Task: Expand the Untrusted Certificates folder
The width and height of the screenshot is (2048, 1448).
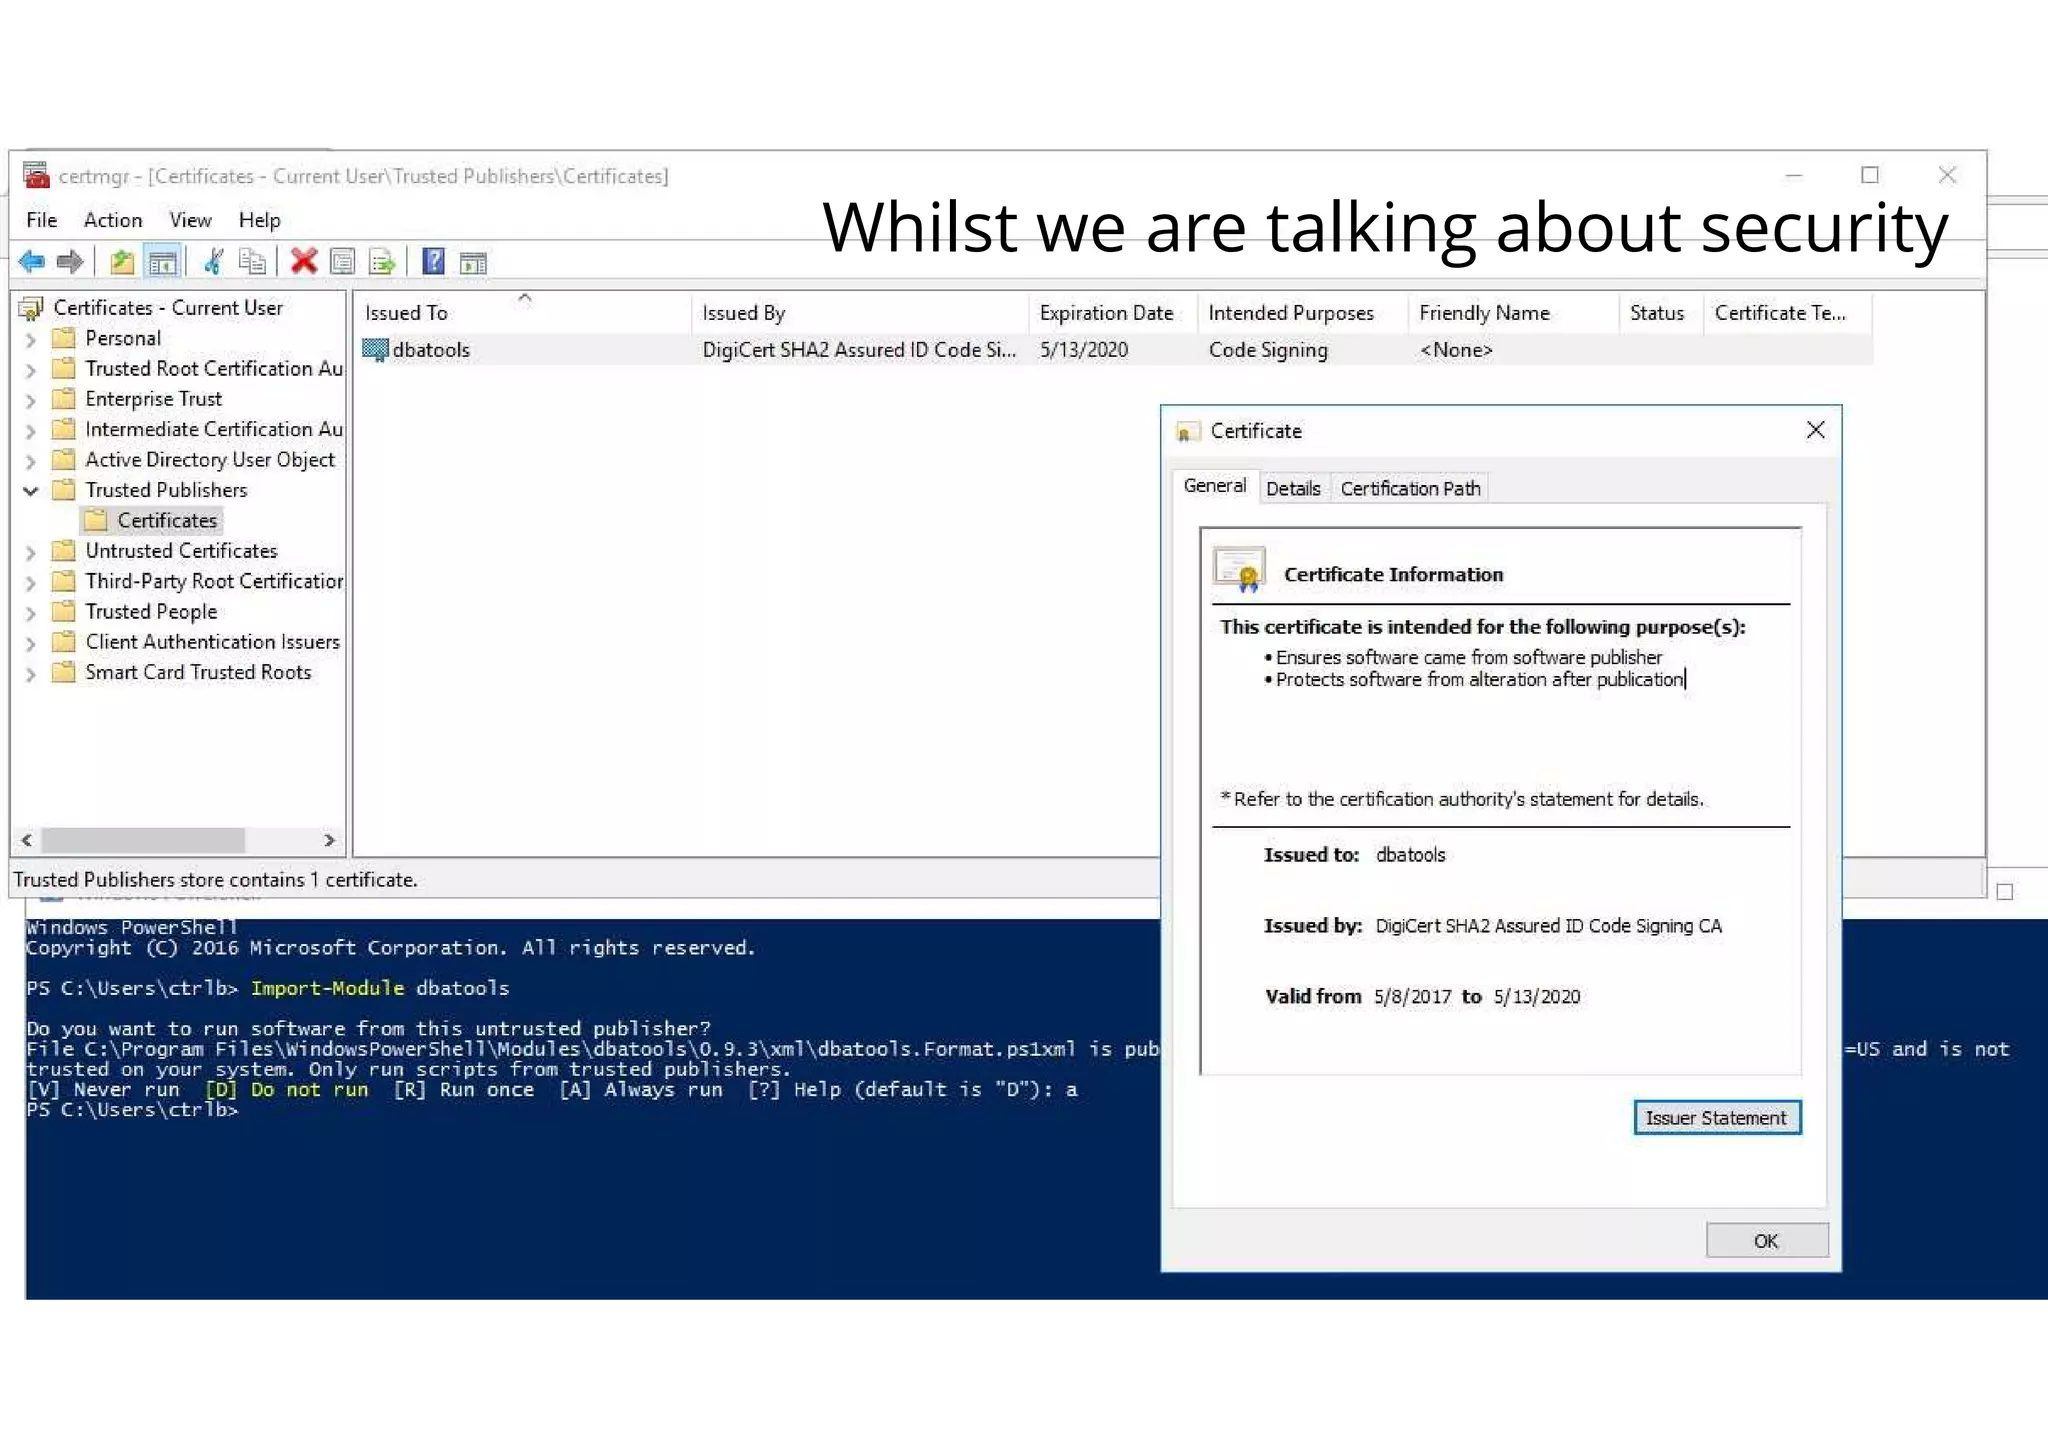Action: [x=31, y=552]
